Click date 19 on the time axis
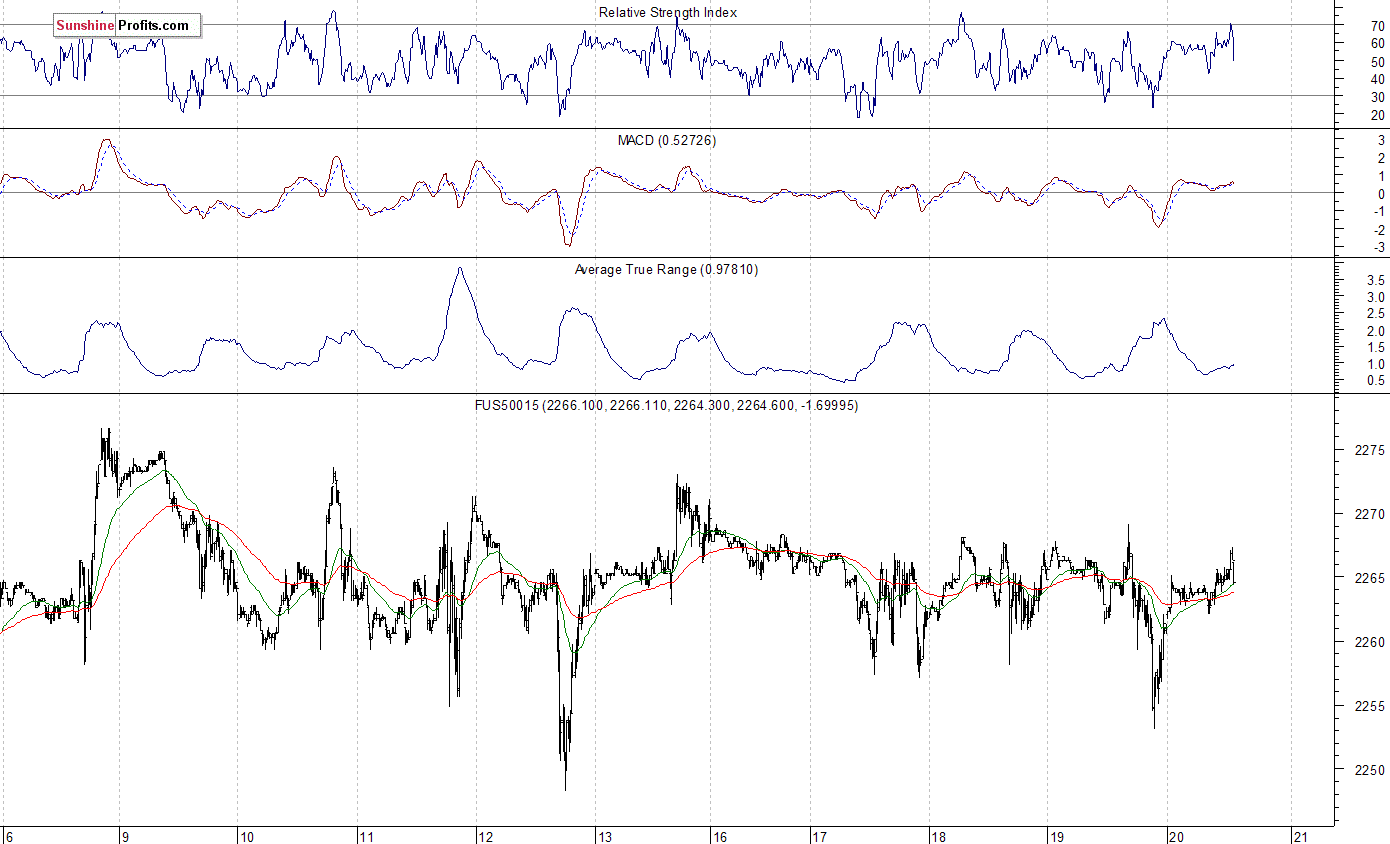This screenshot has height=844, width=1390. pyautogui.click(x=1058, y=836)
